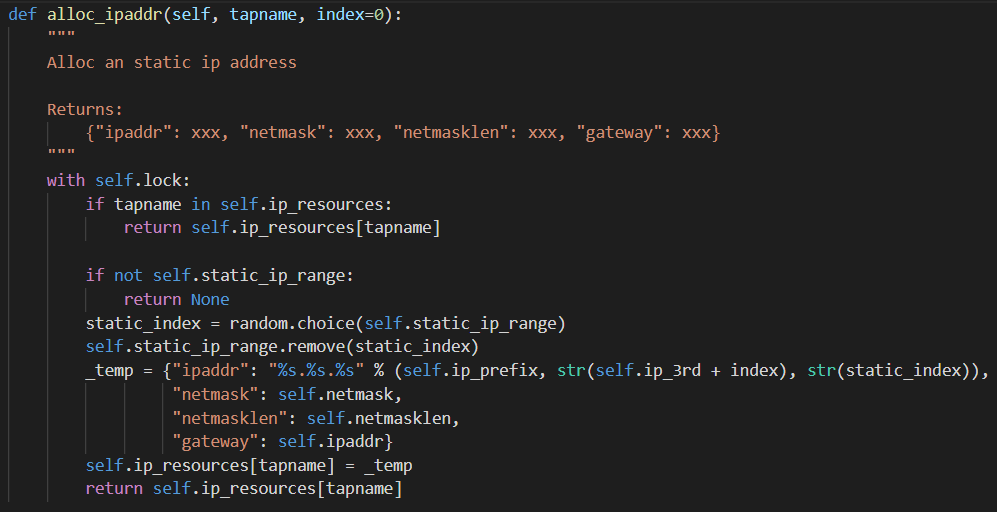Image resolution: width=997 pixels, height=512 pixels.
Task: Click the 'return None' statement
Action: tap(177, 300)
